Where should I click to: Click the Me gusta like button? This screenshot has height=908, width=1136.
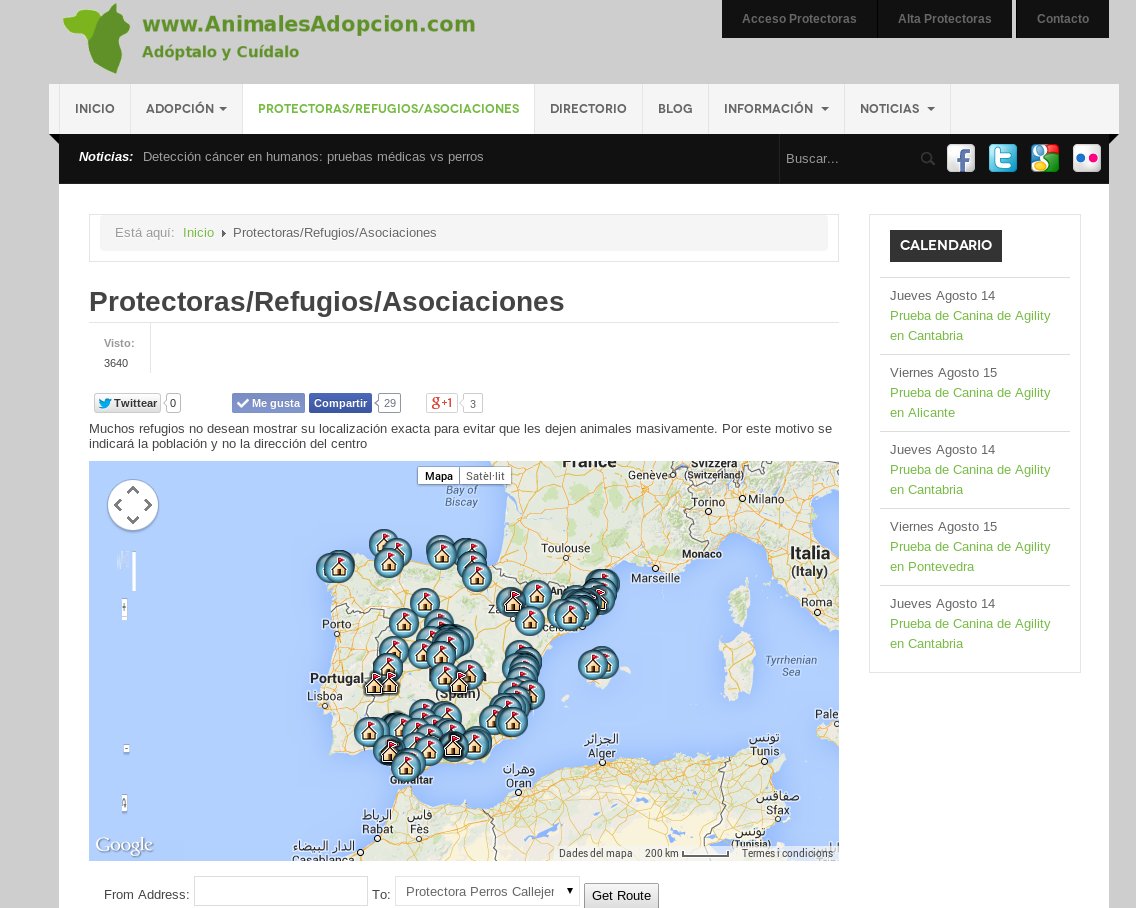pos(268,403)
